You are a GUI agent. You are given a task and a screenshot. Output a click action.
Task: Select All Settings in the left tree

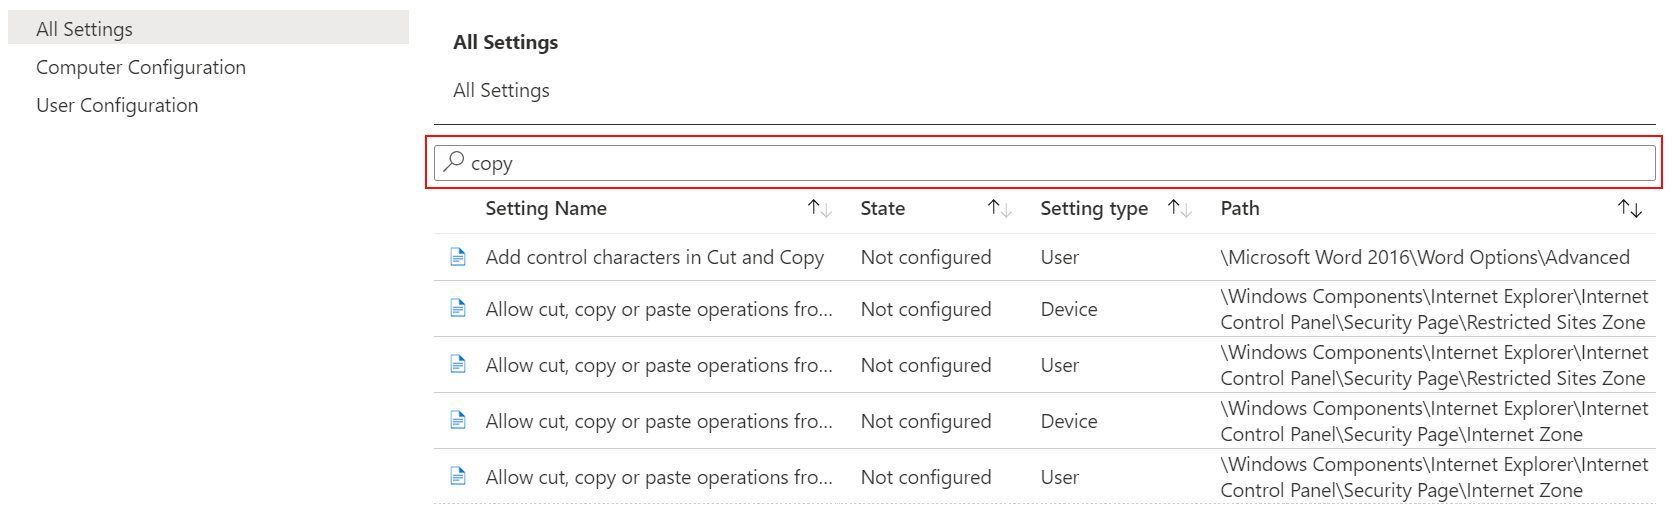(x=208, y=28)
